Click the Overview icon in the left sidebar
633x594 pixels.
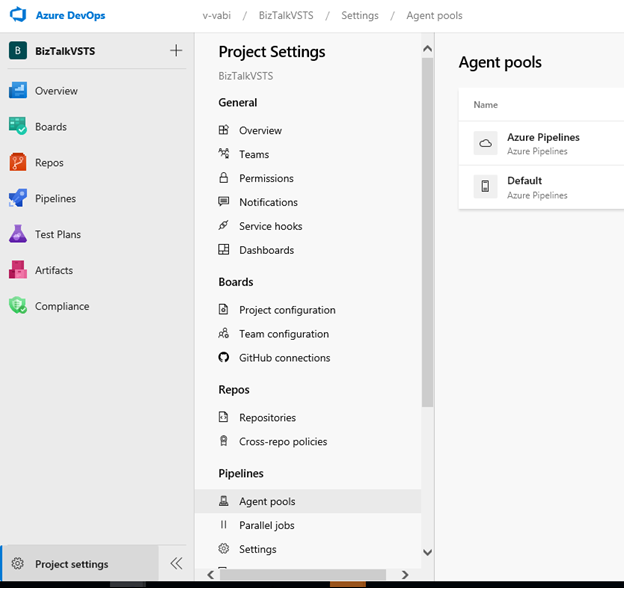tap(18, 90)
